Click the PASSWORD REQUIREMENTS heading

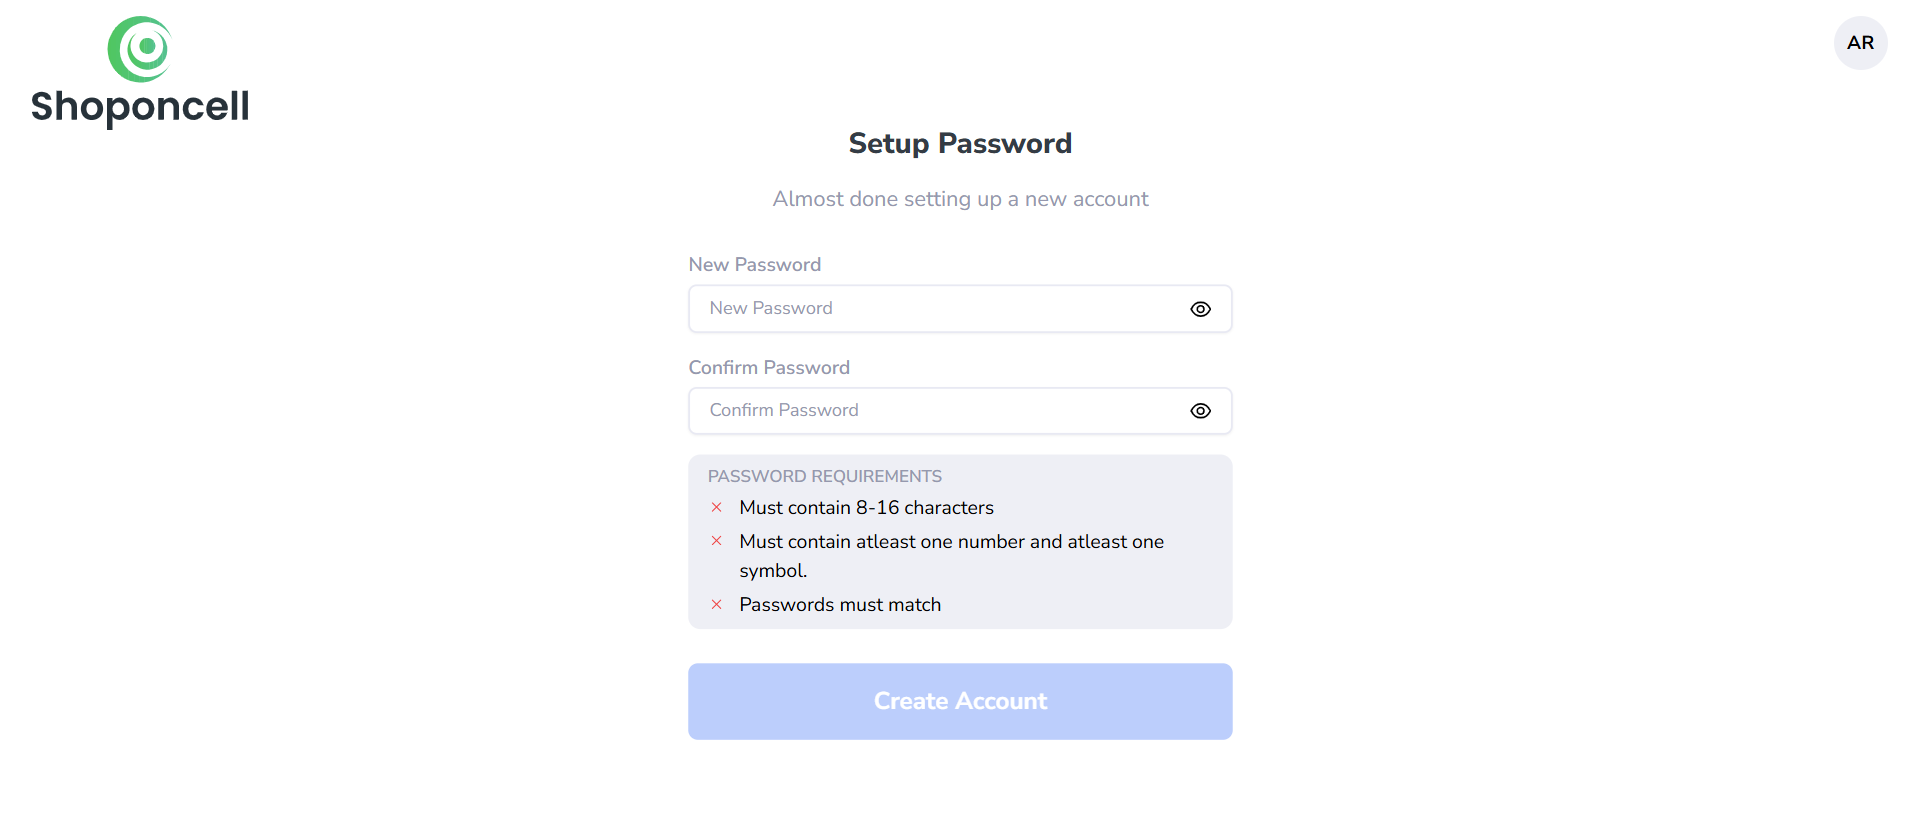point(824,476)
